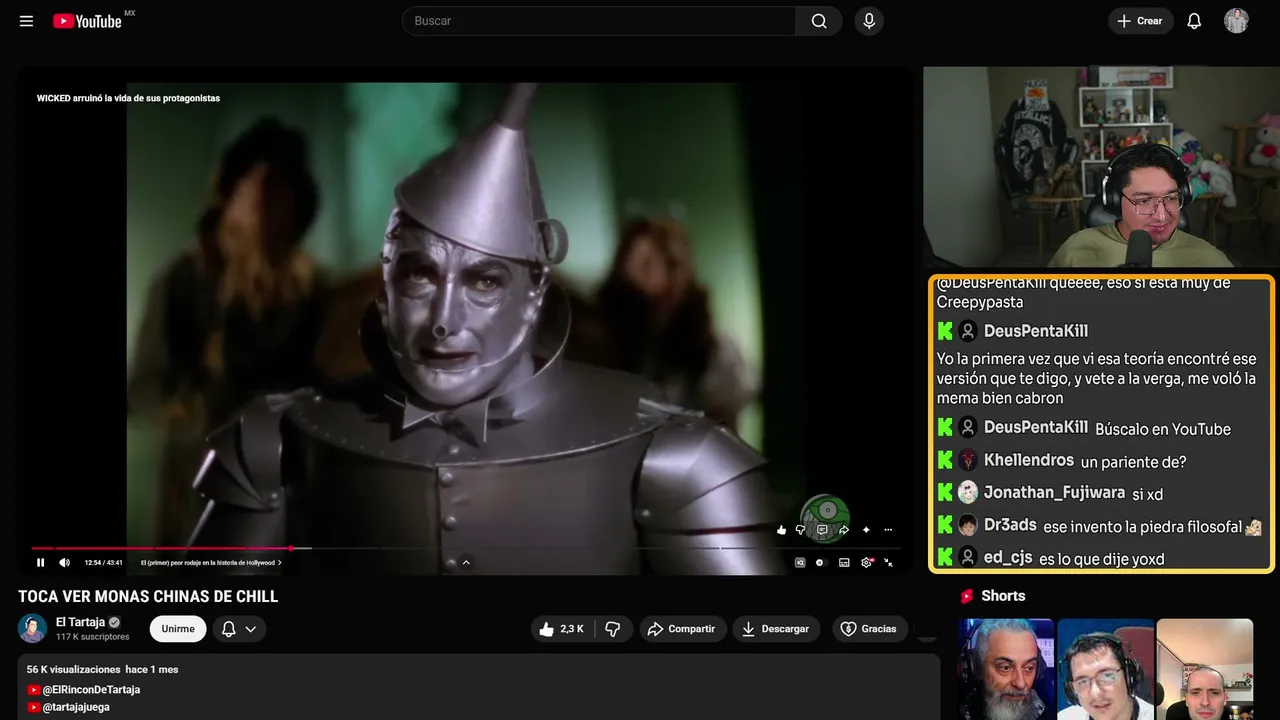Click the magnifier search button
This screenshot has height=720, width=1280.
coord(819,21)
